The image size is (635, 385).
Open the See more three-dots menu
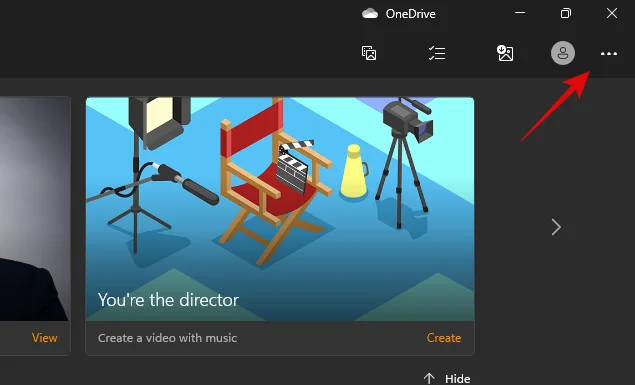609,53
